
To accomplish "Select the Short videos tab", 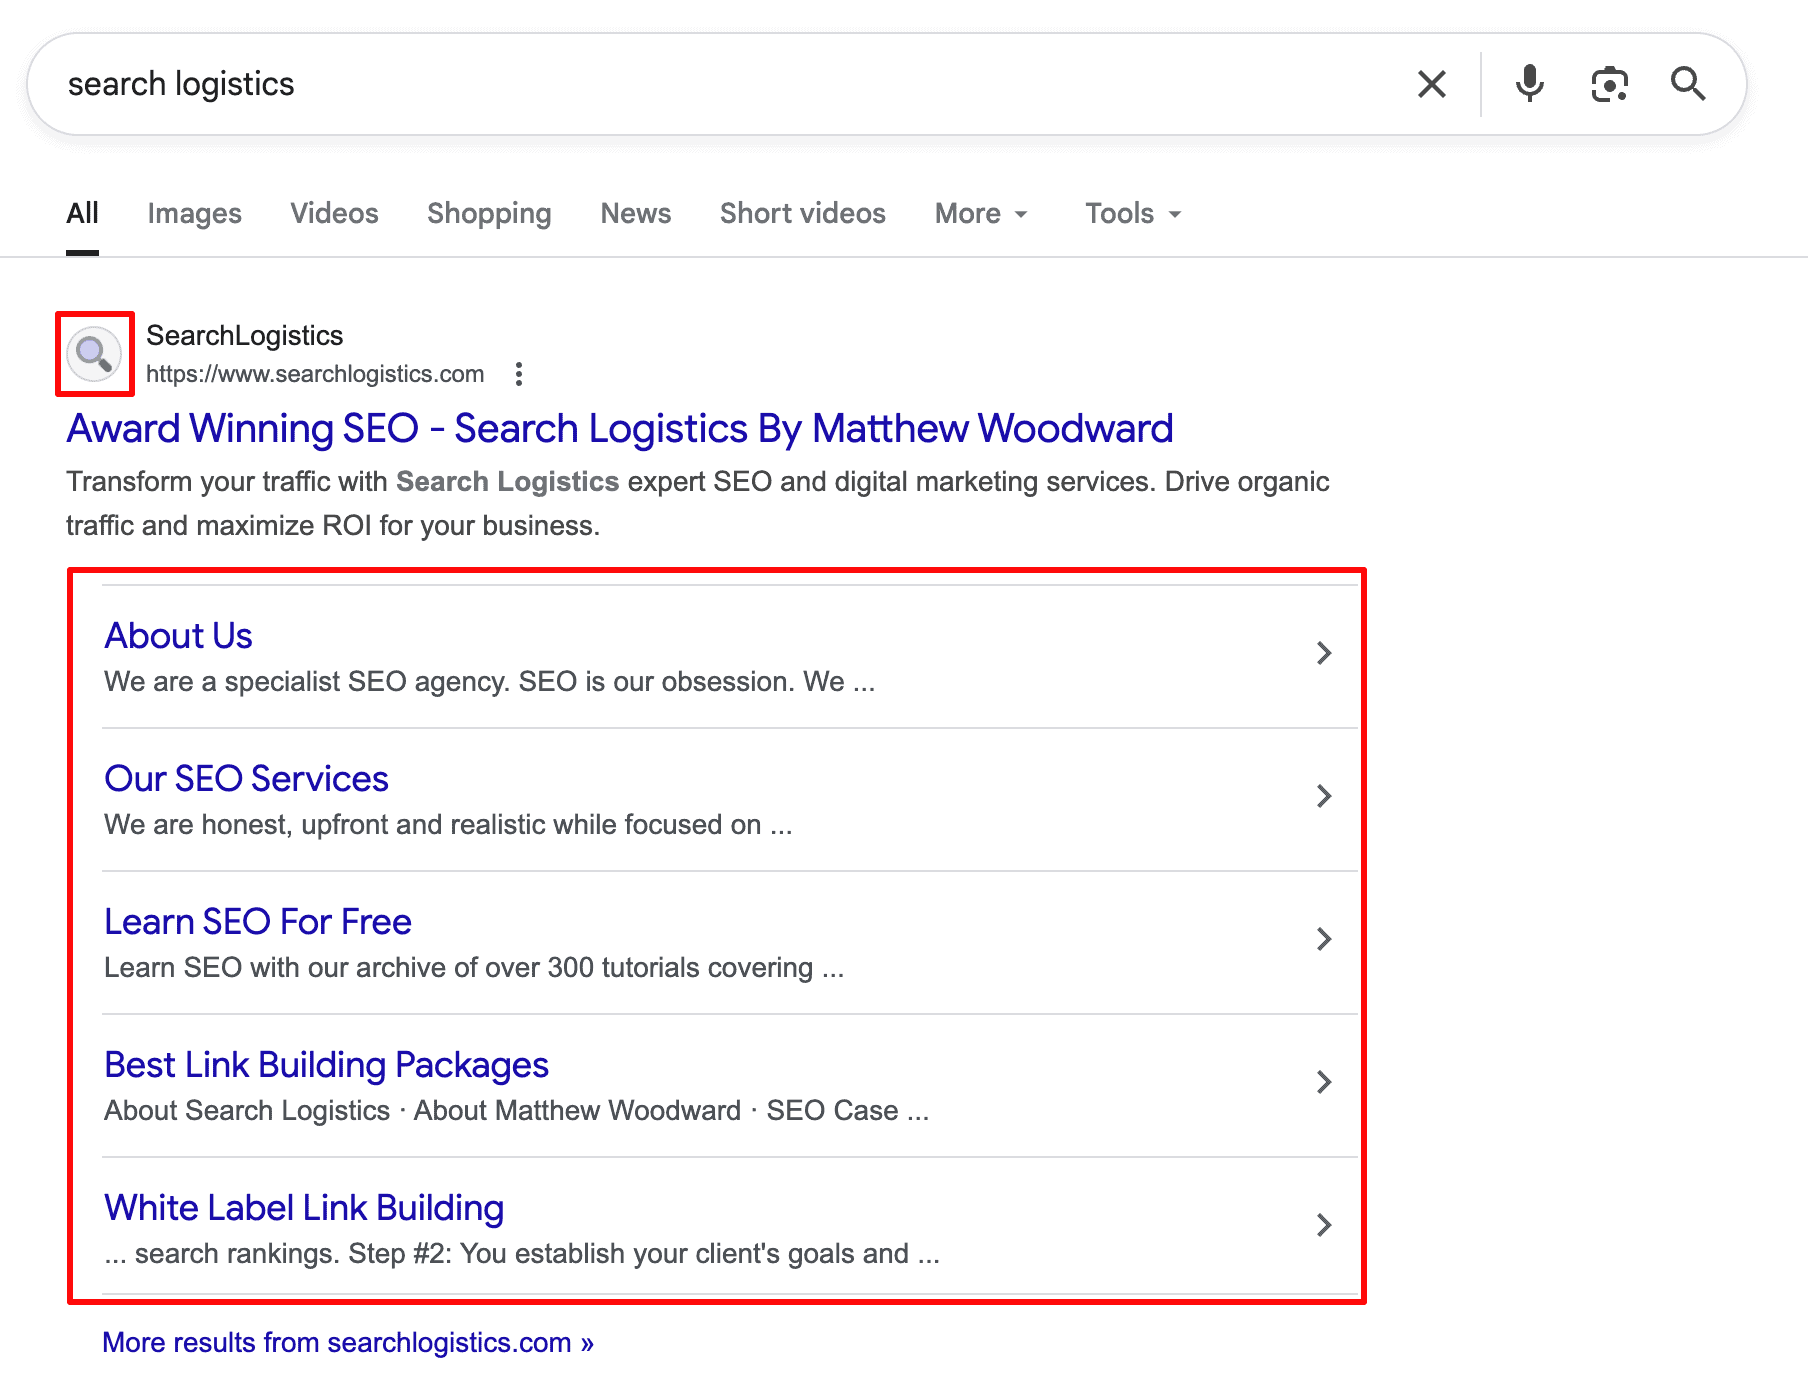I will [802, 214].
